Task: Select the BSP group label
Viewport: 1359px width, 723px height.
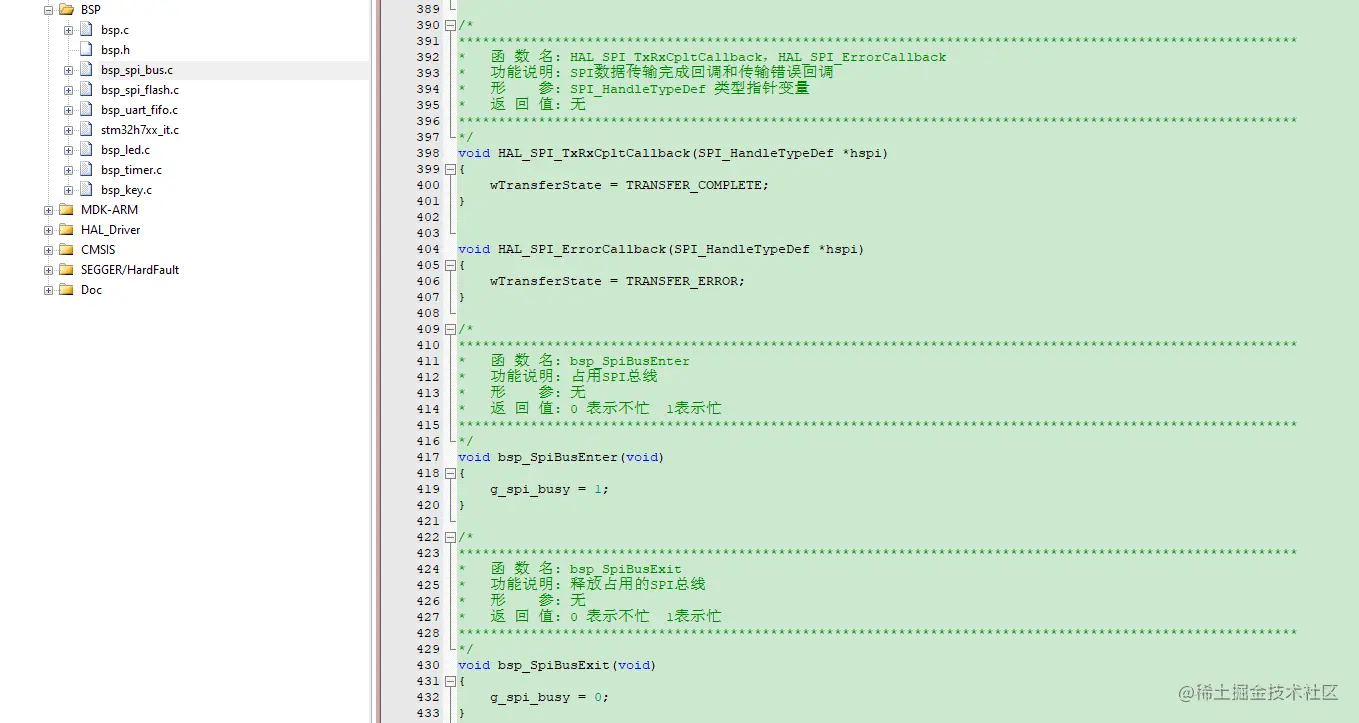Action: 91,10
